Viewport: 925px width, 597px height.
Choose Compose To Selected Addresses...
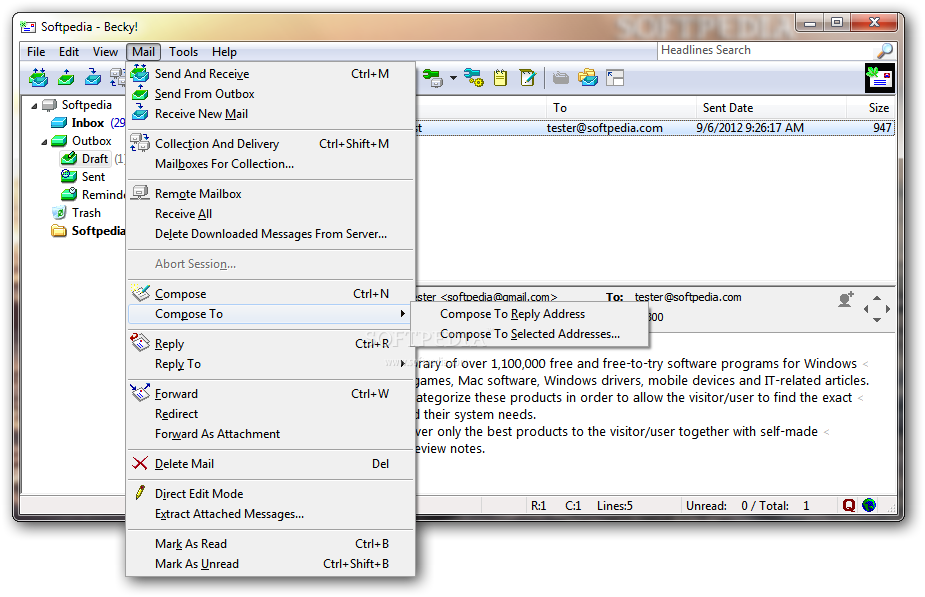pos(529,334)
